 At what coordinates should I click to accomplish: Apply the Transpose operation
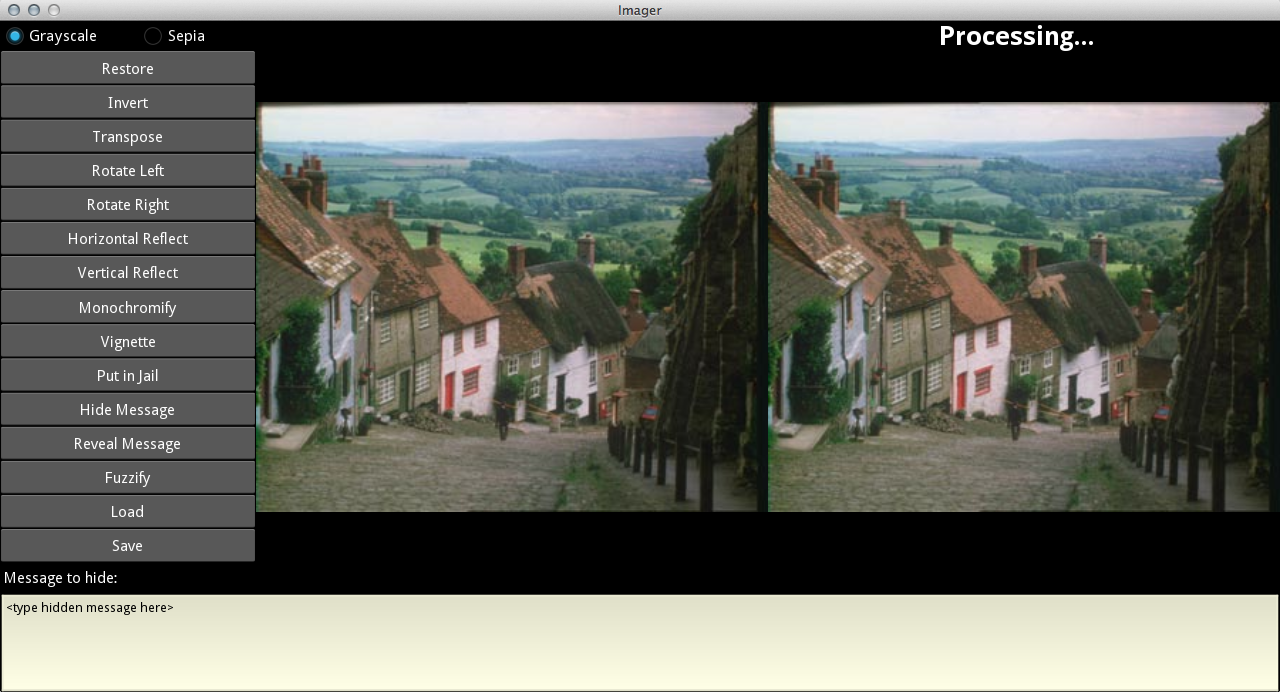click(x=128, y=137)
